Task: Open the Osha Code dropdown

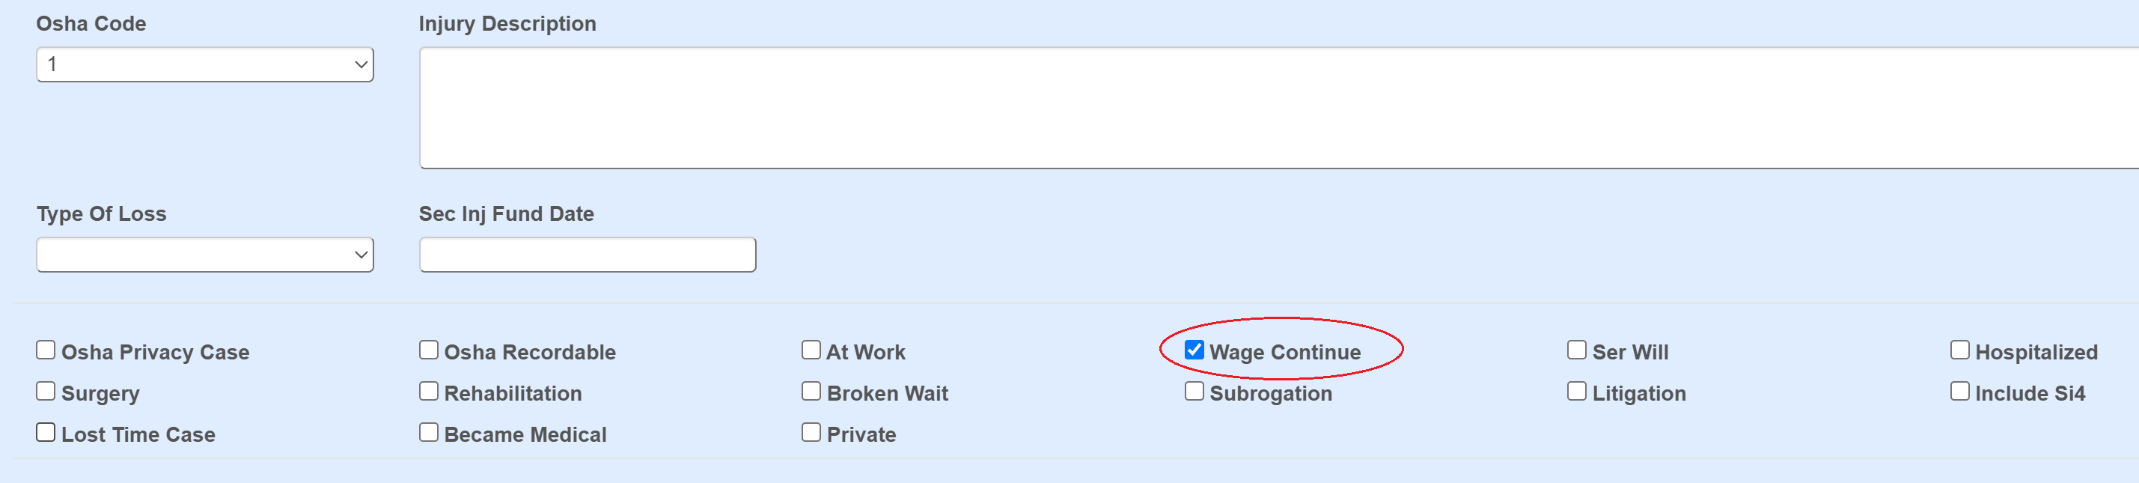Action: tap(205, 65)
